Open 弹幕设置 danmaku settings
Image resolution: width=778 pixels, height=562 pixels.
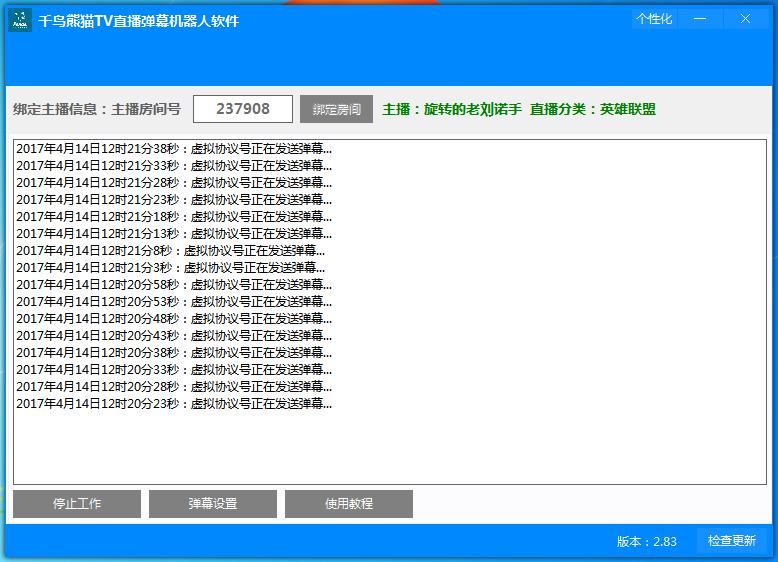click(x=213, y=504)
